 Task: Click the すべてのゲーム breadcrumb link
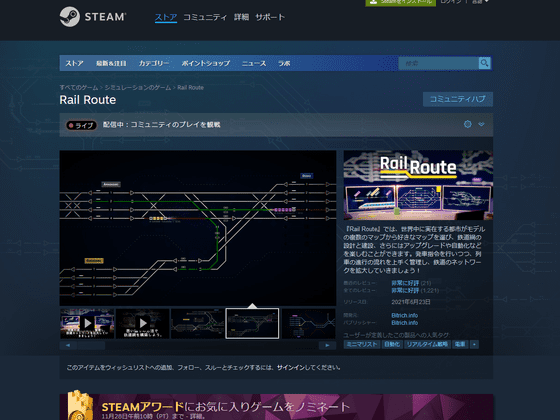[79, 88]
